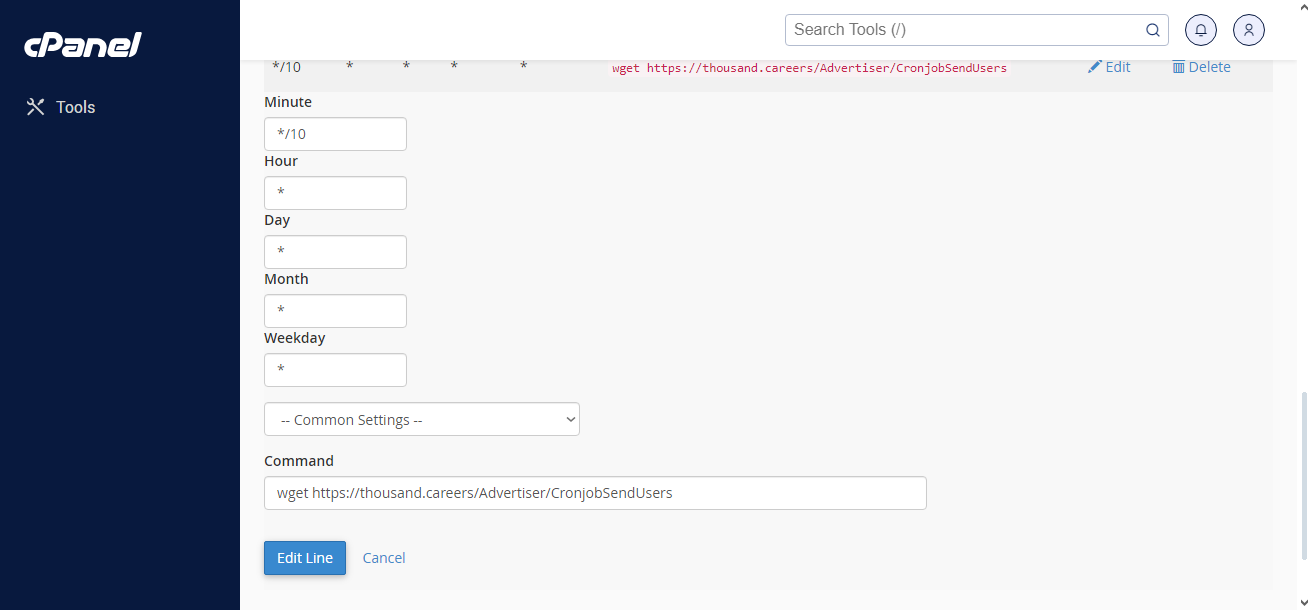Open the user account menu icon
This screenshot has height=610, width=1312.
pyautogui.click(x=1249, y=30)
